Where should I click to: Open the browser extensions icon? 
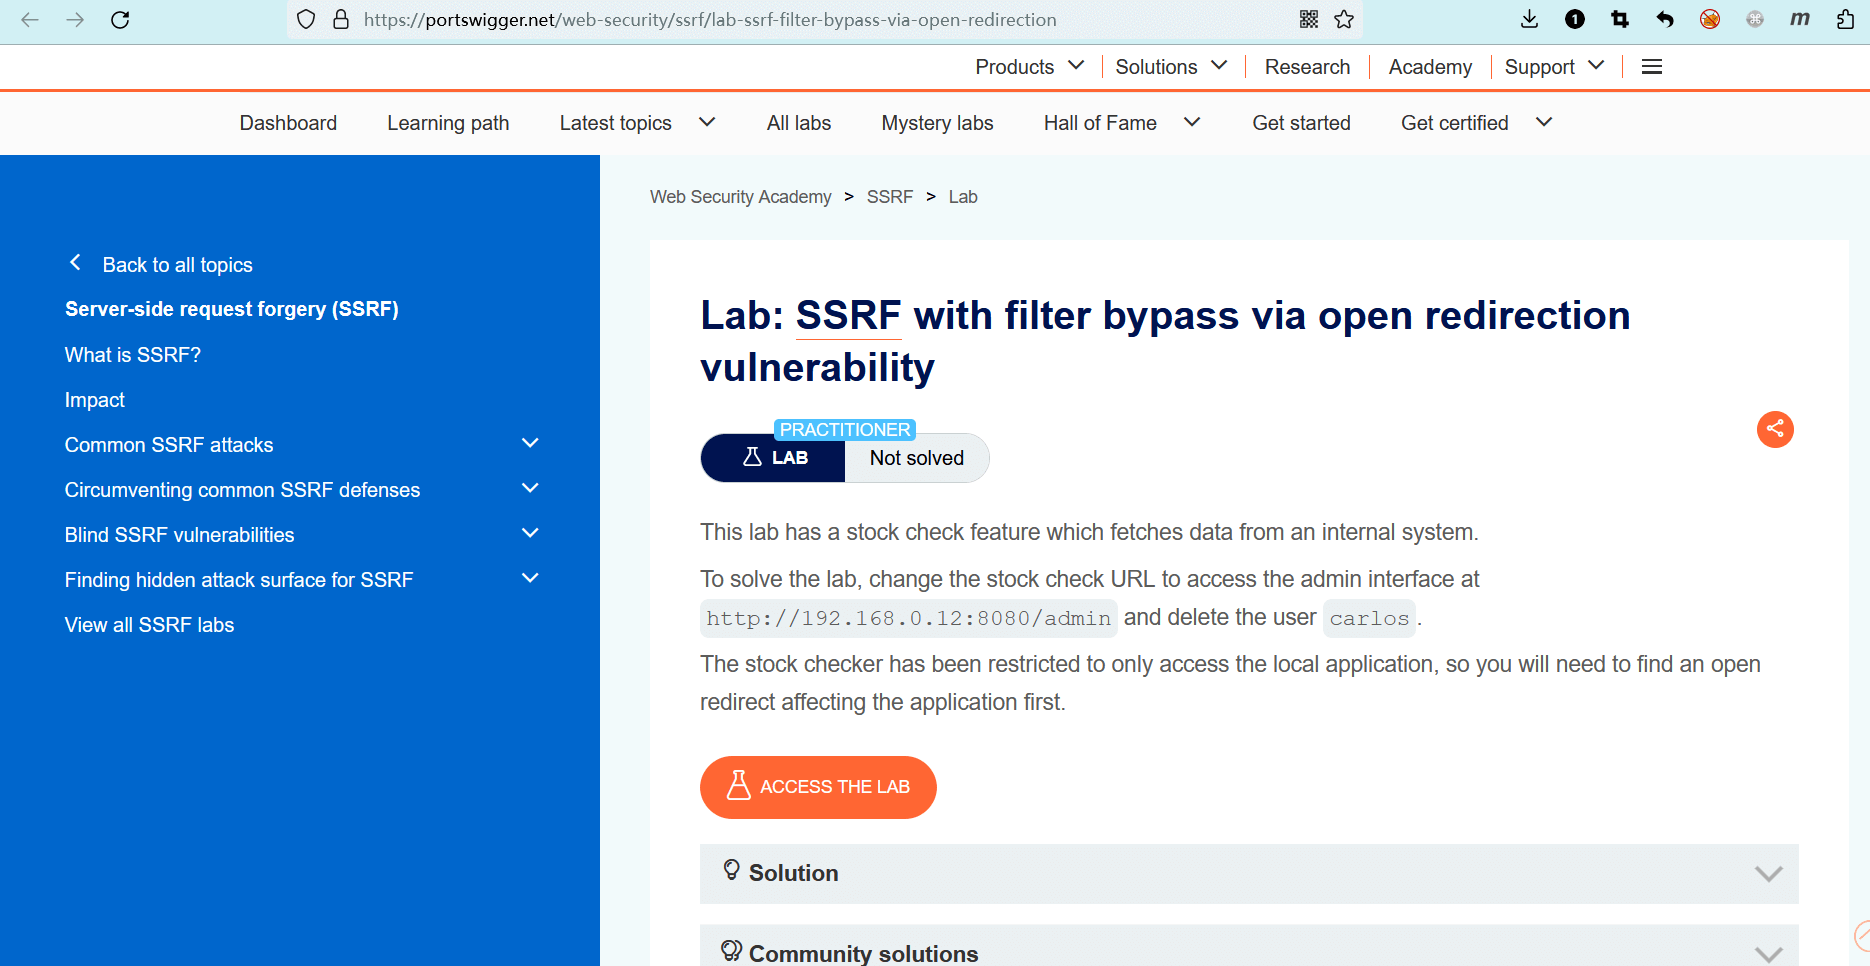[1845, 20]
